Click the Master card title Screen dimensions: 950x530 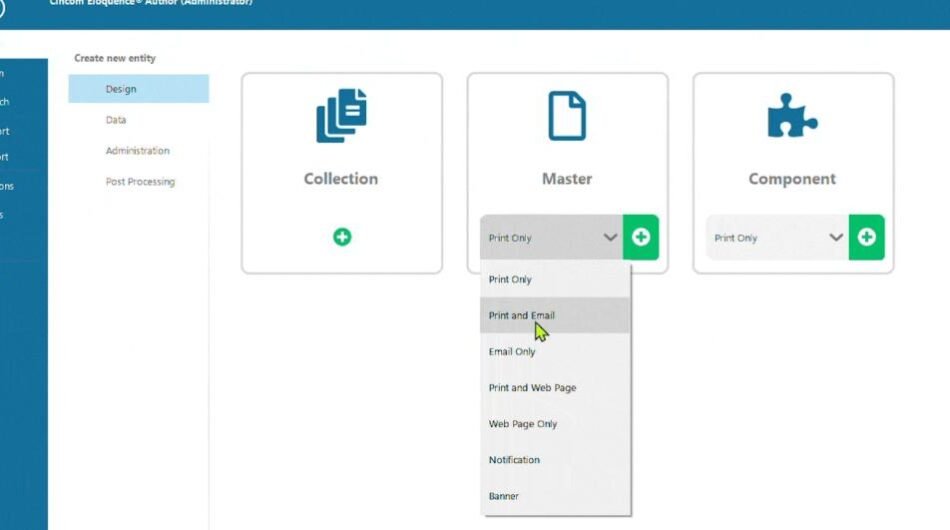point(567,179)
